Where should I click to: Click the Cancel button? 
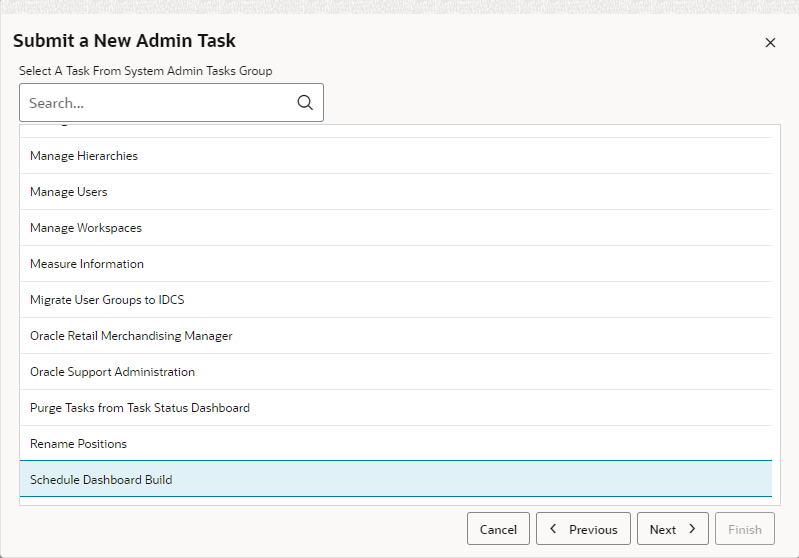click(x=498, y=529)
